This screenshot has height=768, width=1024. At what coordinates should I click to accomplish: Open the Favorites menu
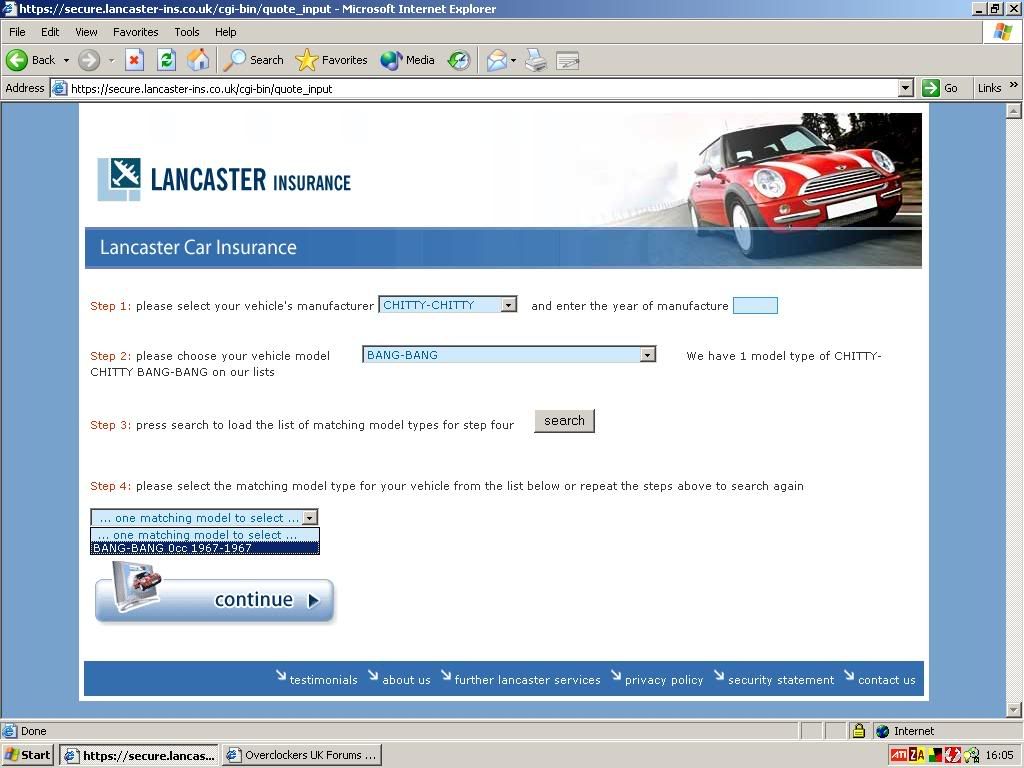coord(135,32)
